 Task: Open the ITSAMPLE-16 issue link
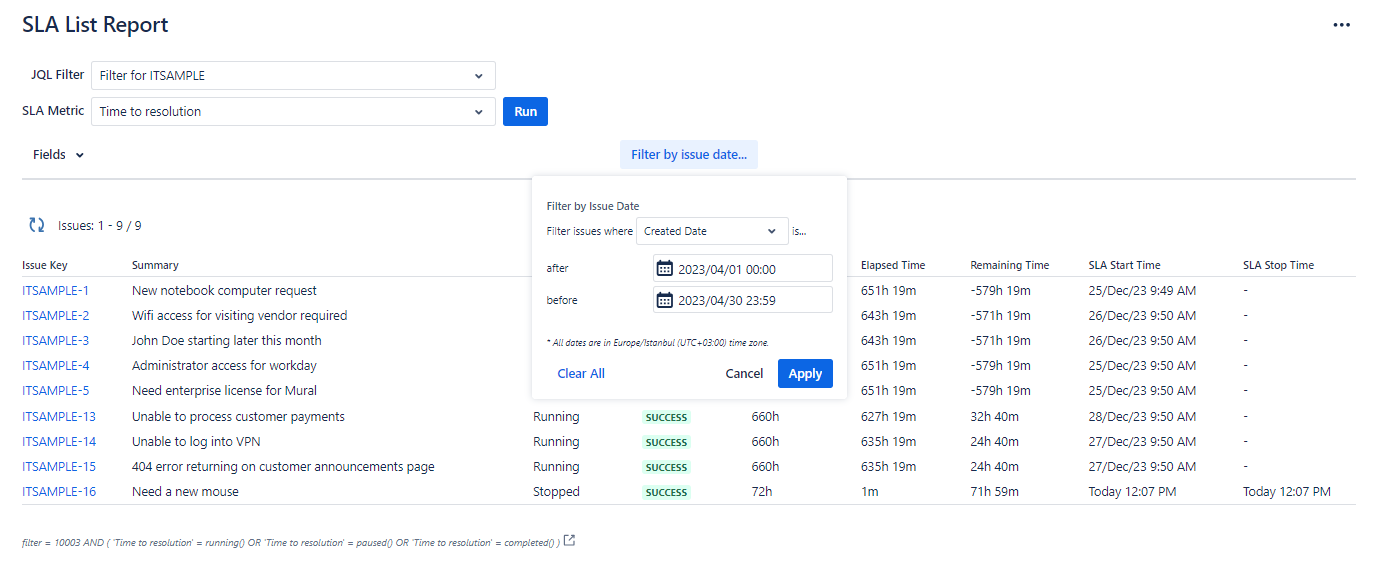pos(59,492)
